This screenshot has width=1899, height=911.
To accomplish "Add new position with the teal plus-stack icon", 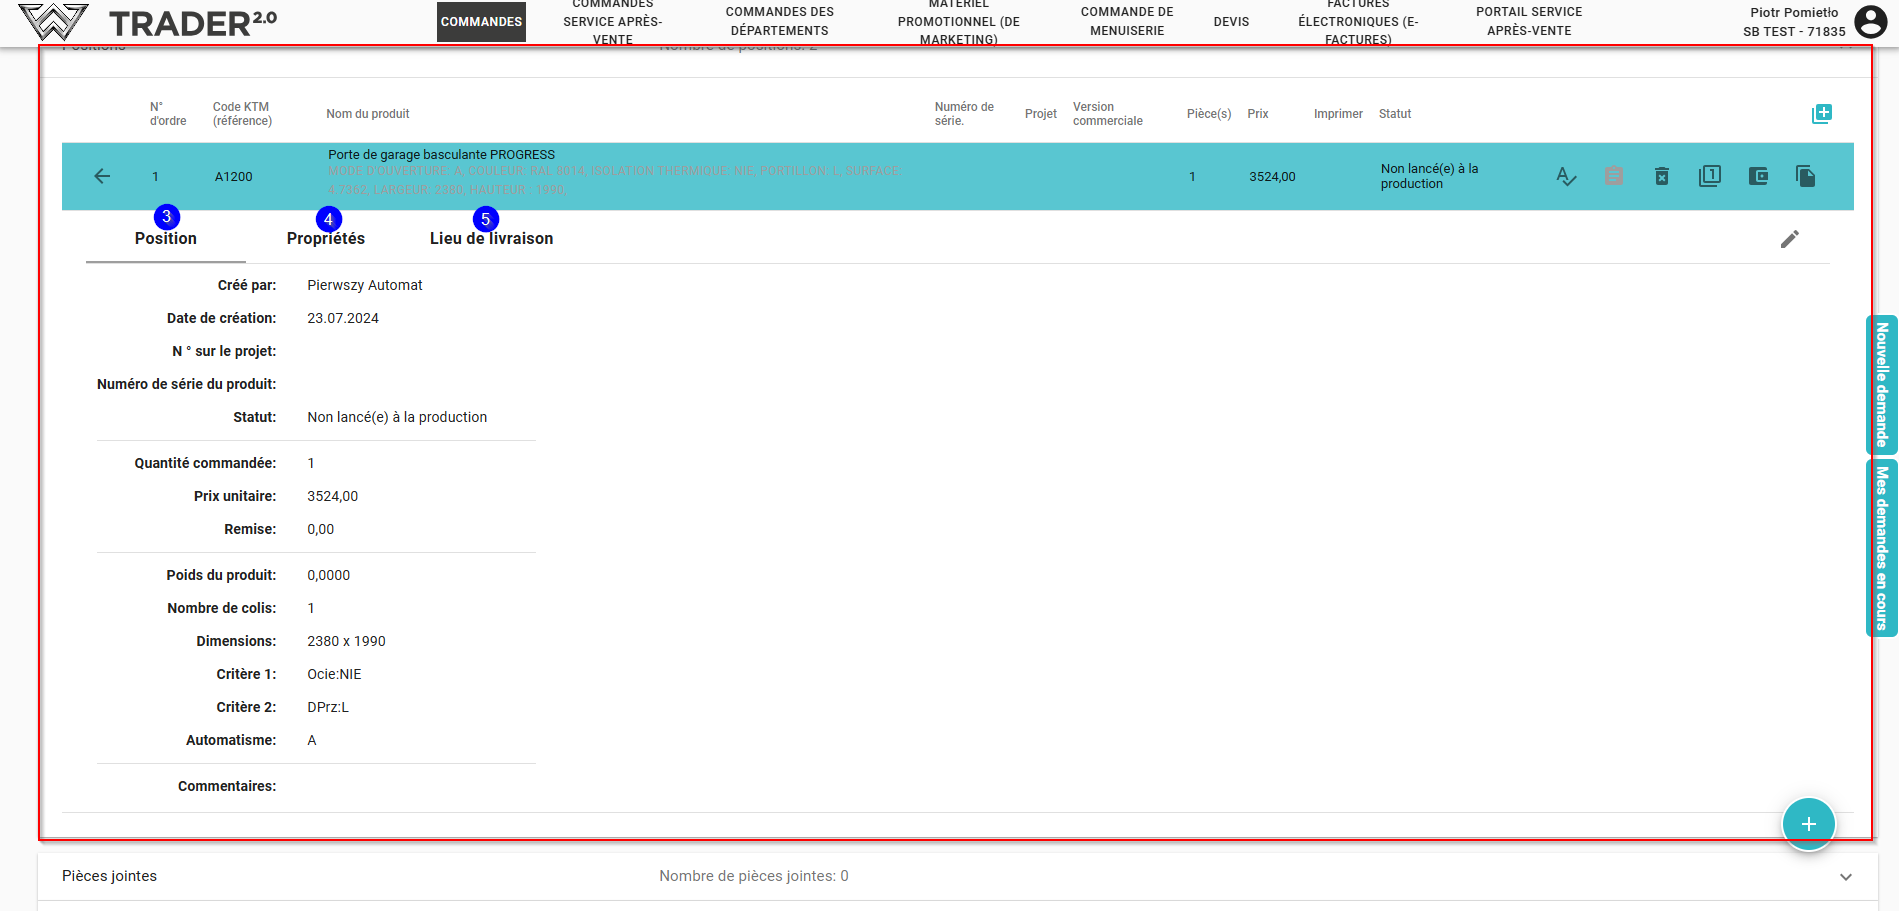I will point(1821,114).
